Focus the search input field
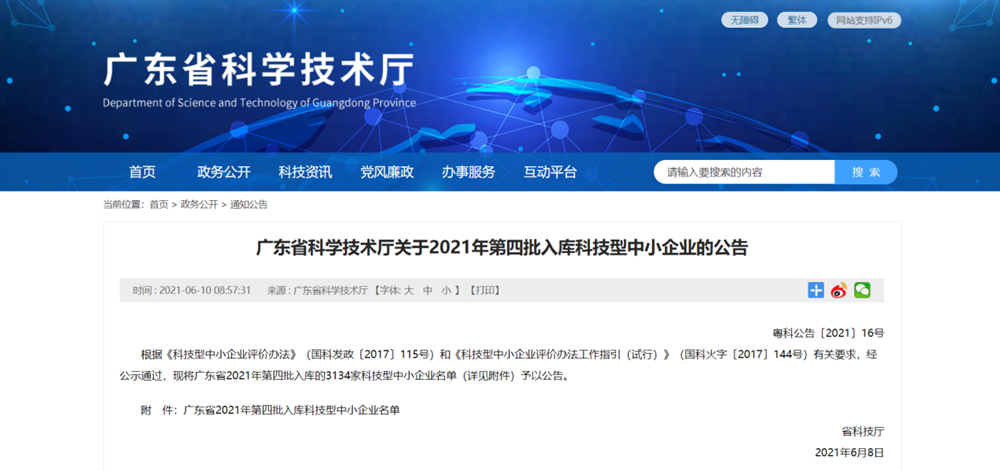Screen dimensions: 1000x471 (x=744, y=172)
